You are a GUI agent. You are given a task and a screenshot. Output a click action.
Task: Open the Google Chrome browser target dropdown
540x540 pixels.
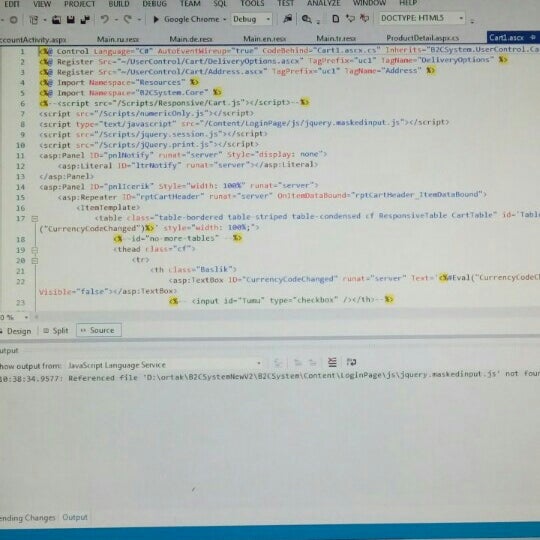[x=225, y=19]
